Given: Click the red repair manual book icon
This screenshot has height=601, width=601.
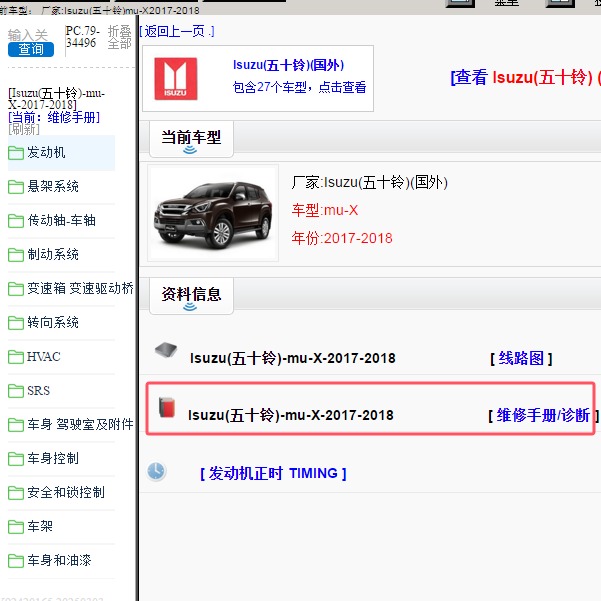Looking at the screenshot, I should coord(167,407).
